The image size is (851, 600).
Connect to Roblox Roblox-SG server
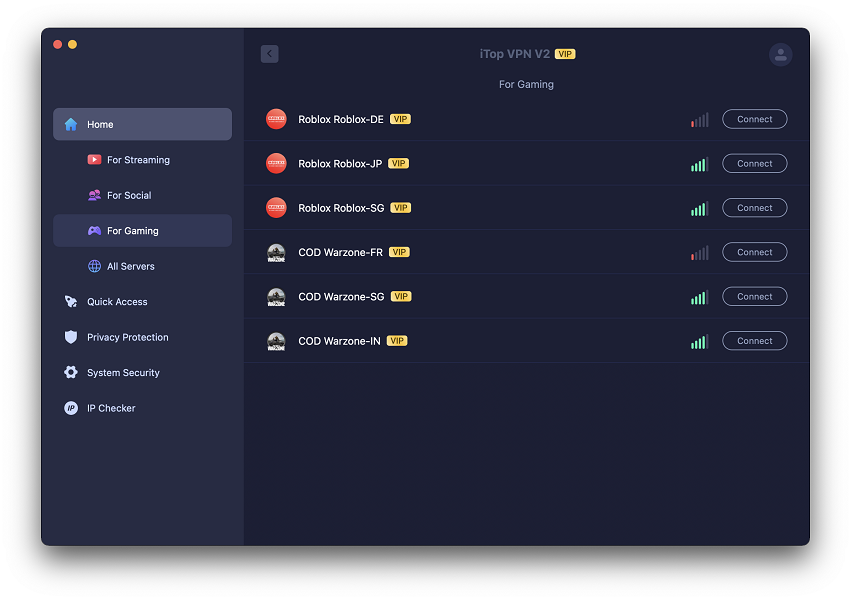tap(754, 208)
